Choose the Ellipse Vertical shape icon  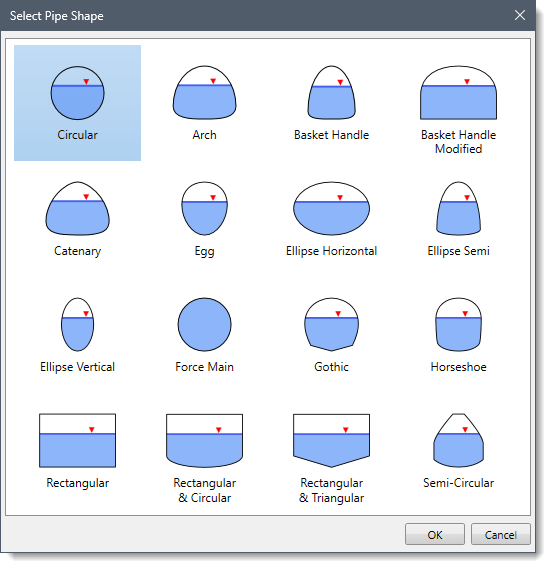tap(78, 325)
